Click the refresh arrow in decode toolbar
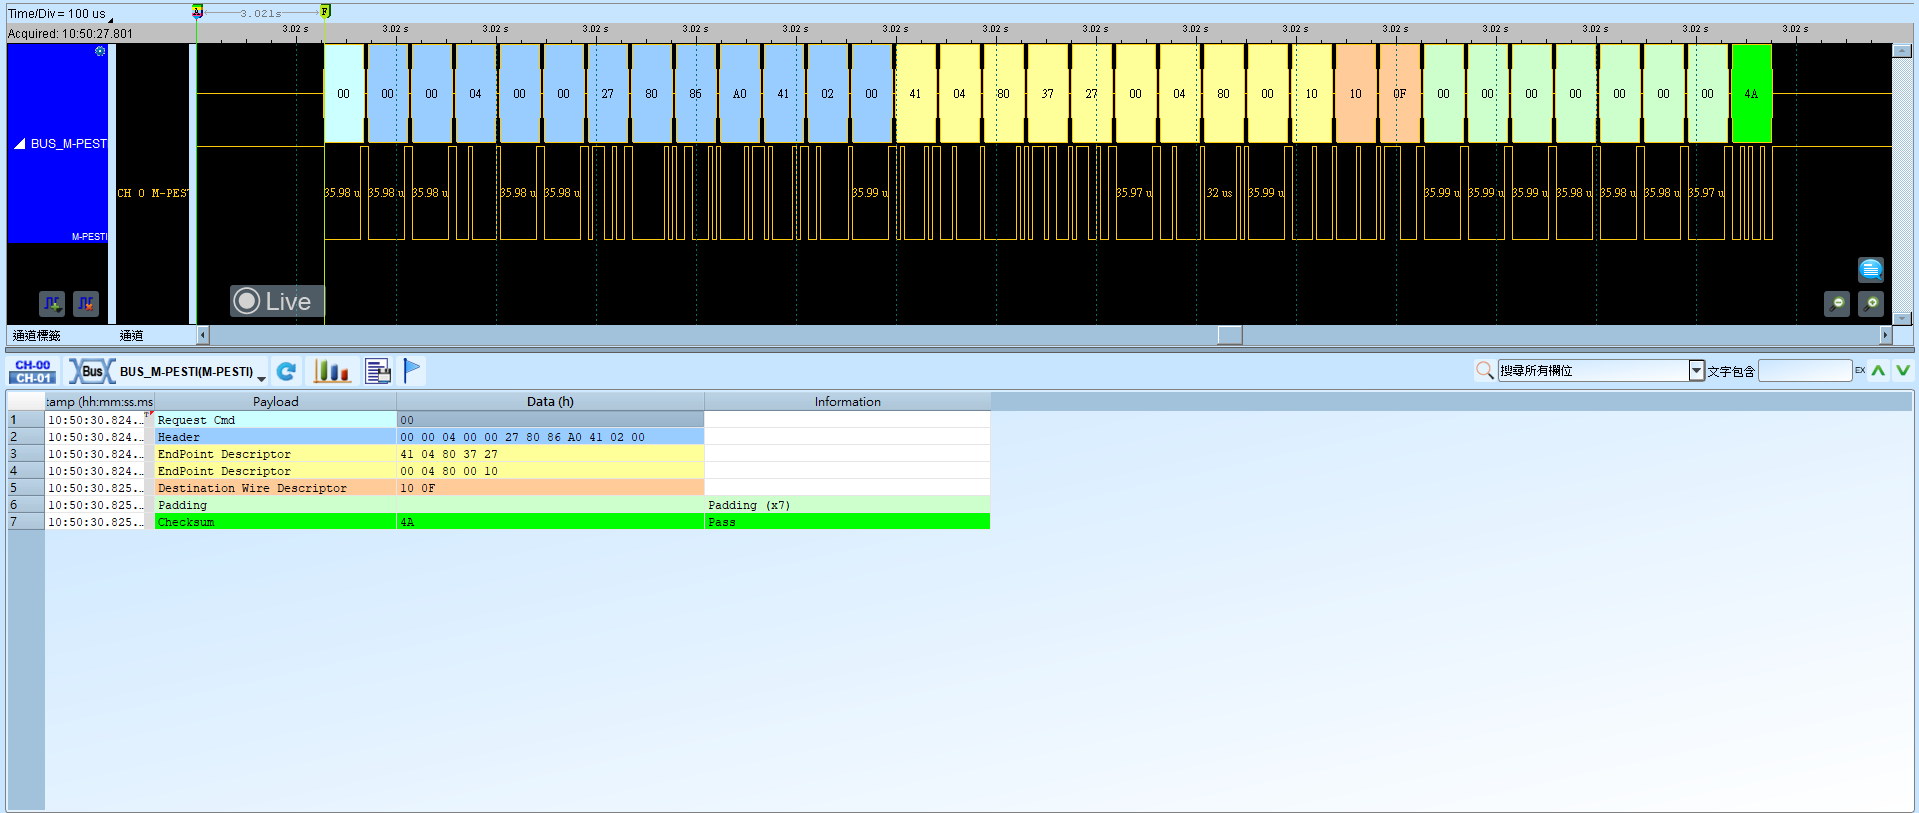This screenshot has height=813, width=1919. 286,371
